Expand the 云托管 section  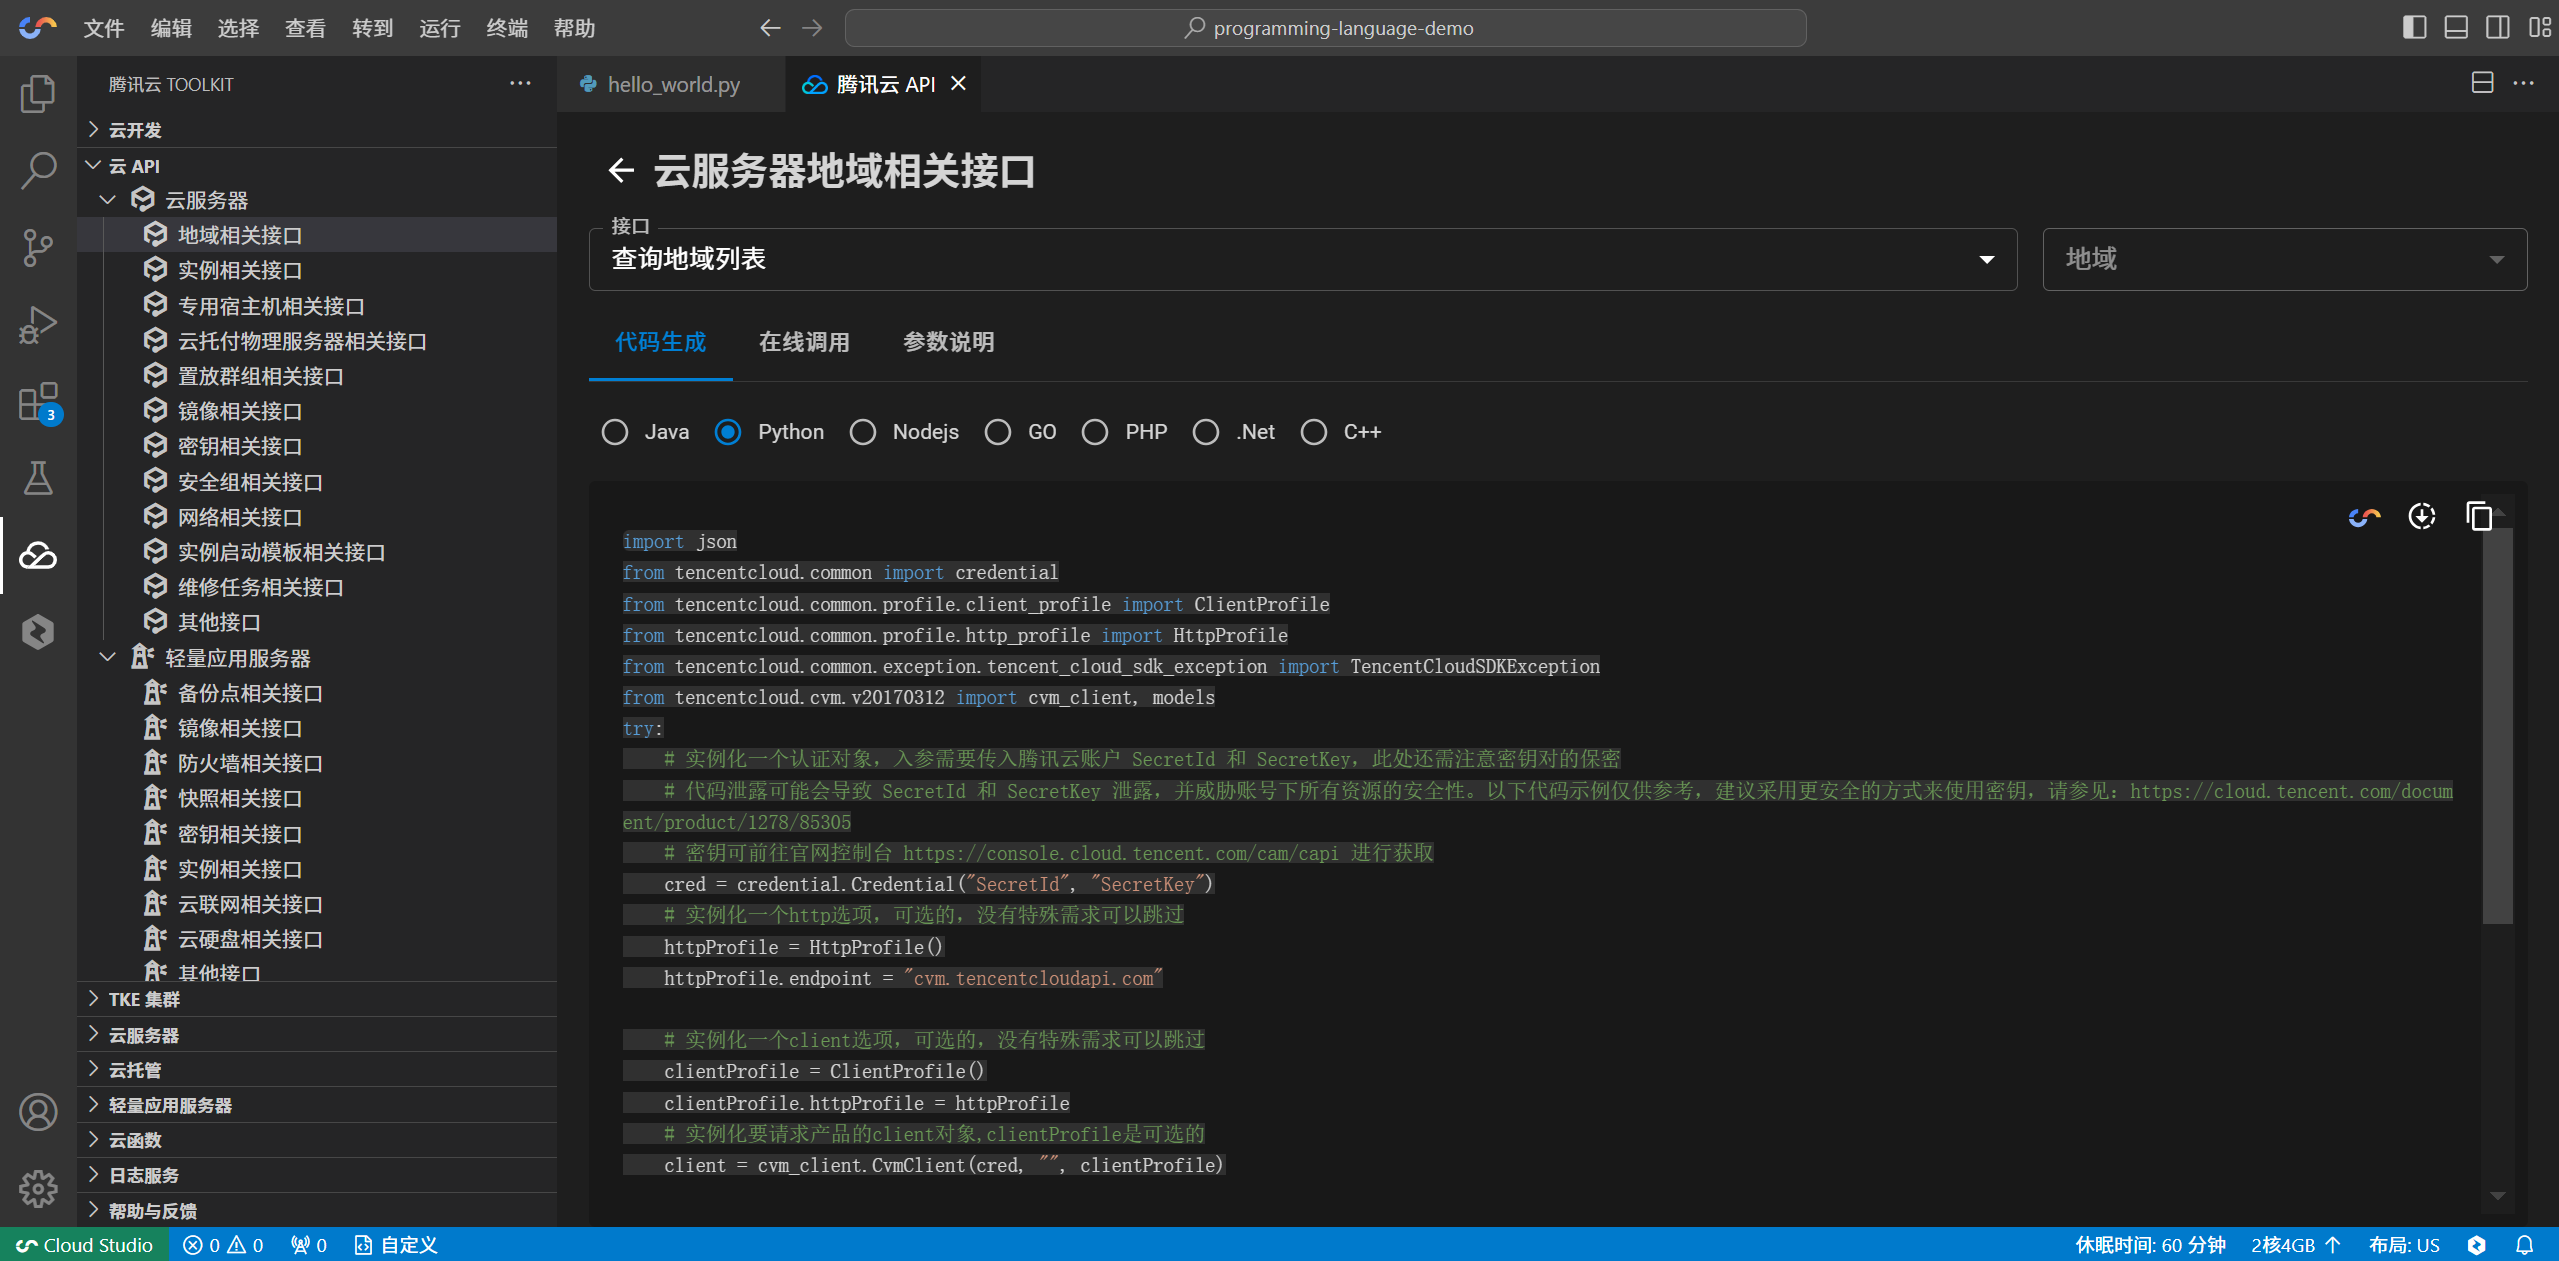tap(317, 1070)
